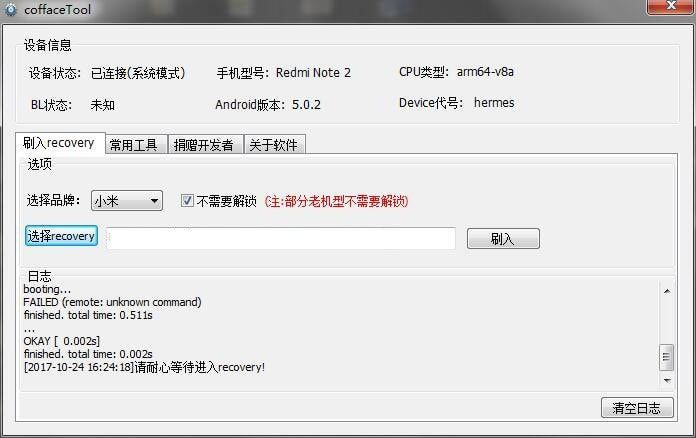Click the dropdown arrow beside 小米

click(x=154, y=201)
